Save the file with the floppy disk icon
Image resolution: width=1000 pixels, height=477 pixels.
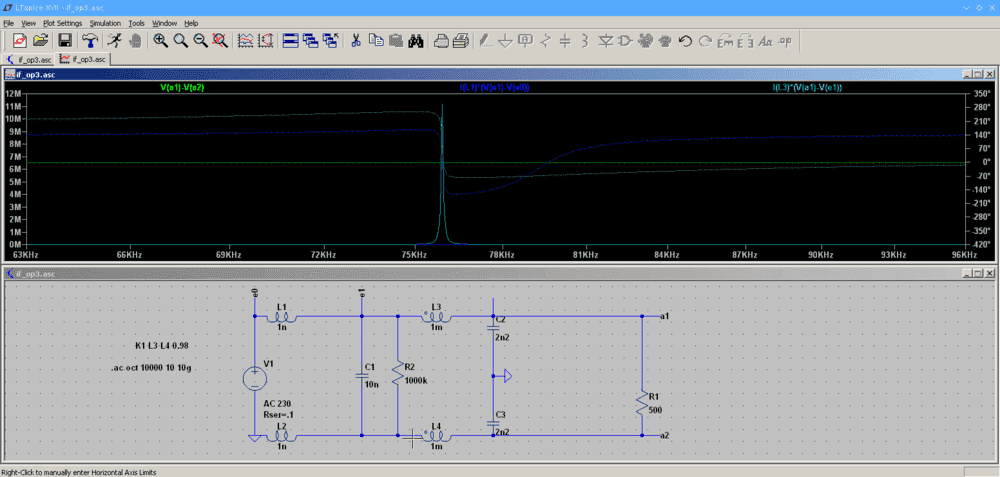click(65, 41)
